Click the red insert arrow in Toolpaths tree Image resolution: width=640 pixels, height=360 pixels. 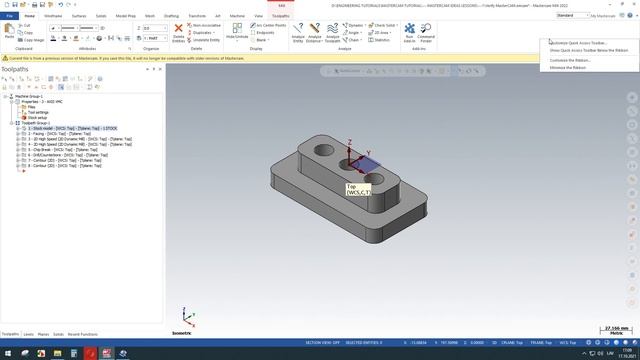point(24,171)
